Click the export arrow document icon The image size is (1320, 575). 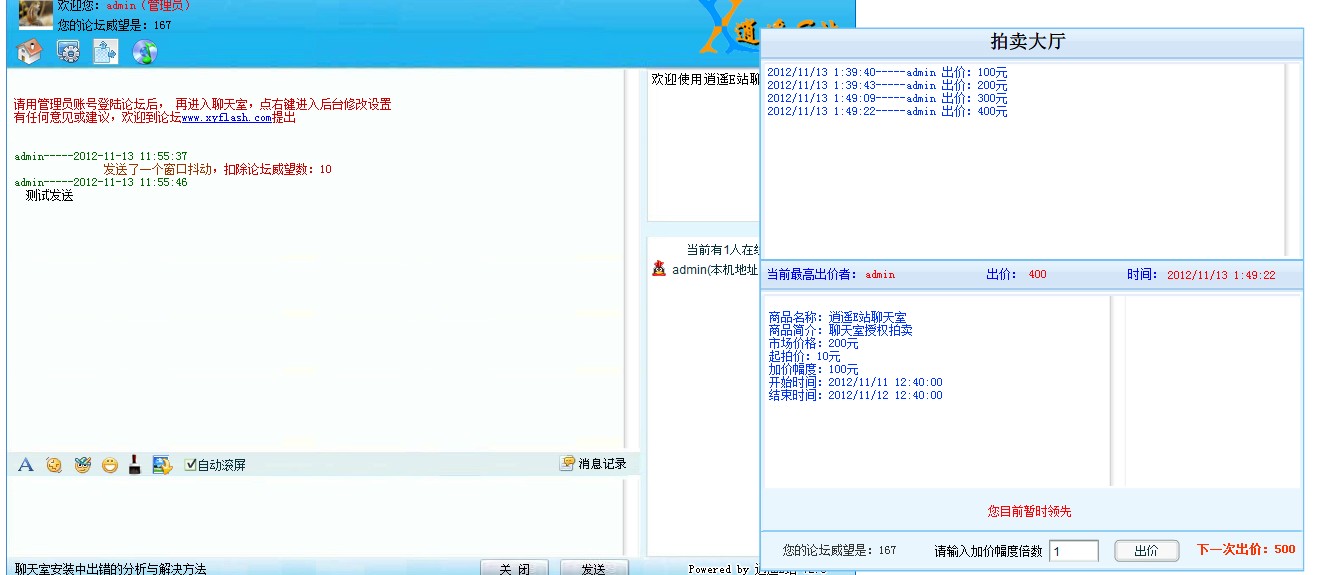106,52
